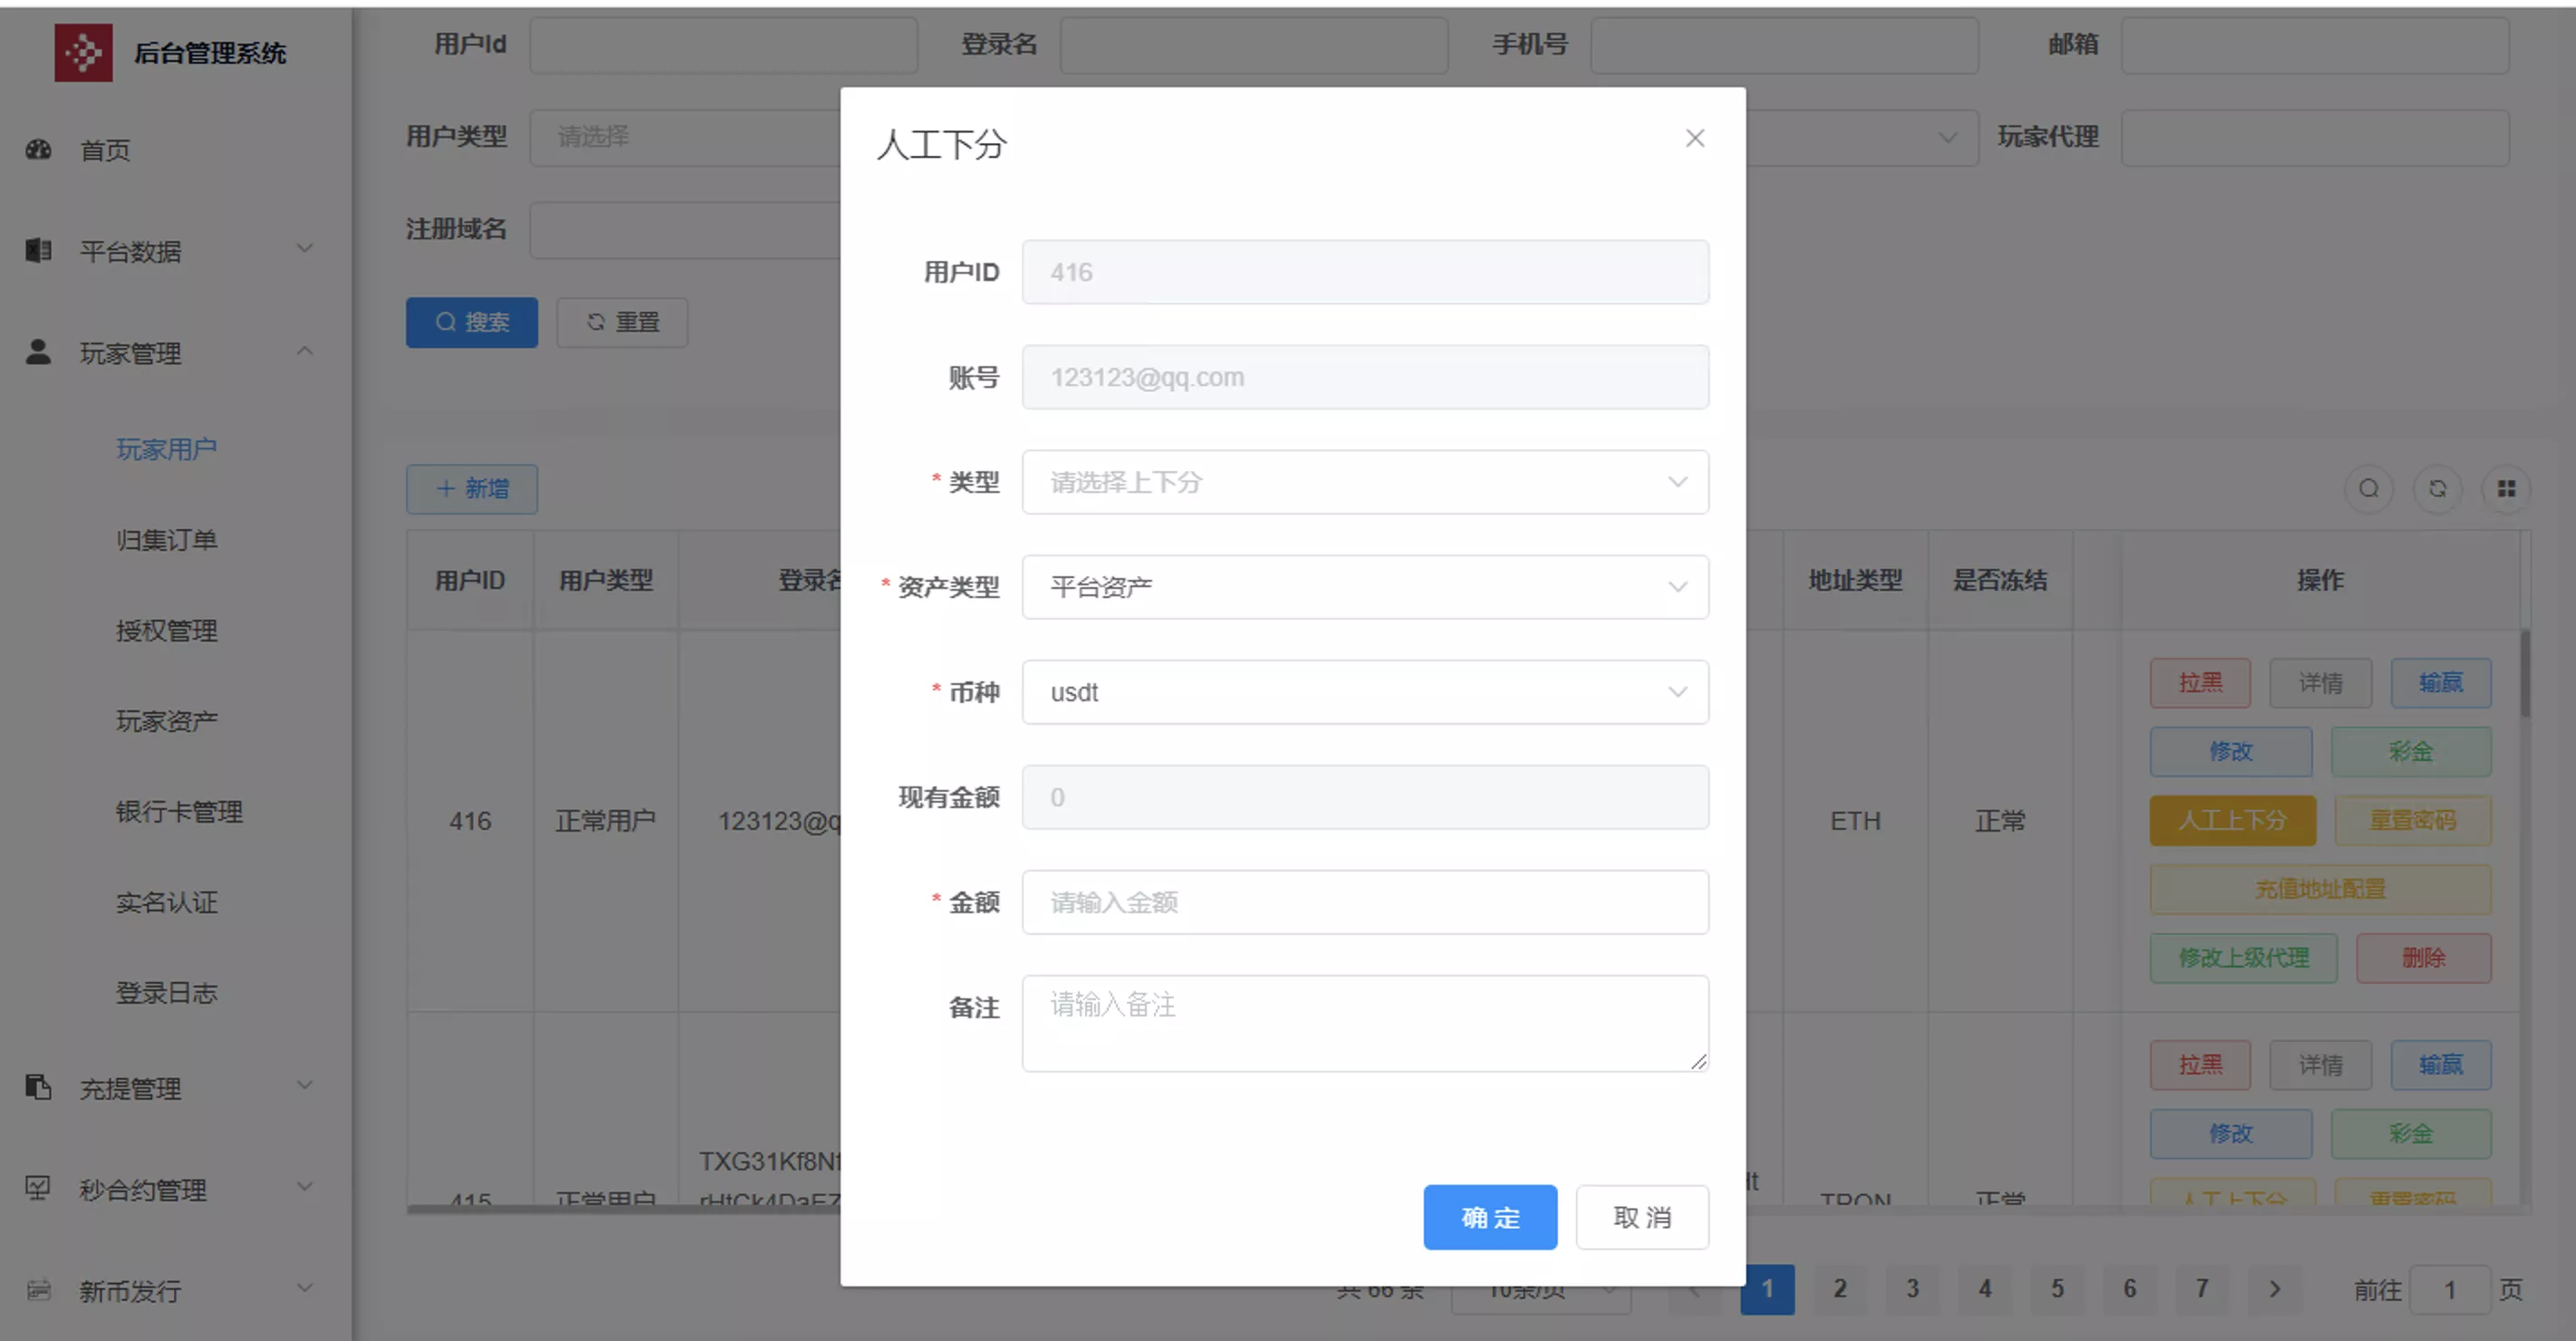Screen dimensions: 2576x1341
Task: Open the usdt currency dropdown
Action: coord(1364,692)
